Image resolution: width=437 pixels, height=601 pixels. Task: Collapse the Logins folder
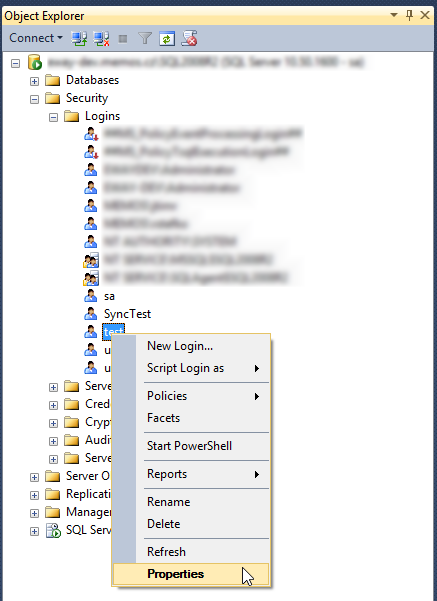click(x=53, y=117)
